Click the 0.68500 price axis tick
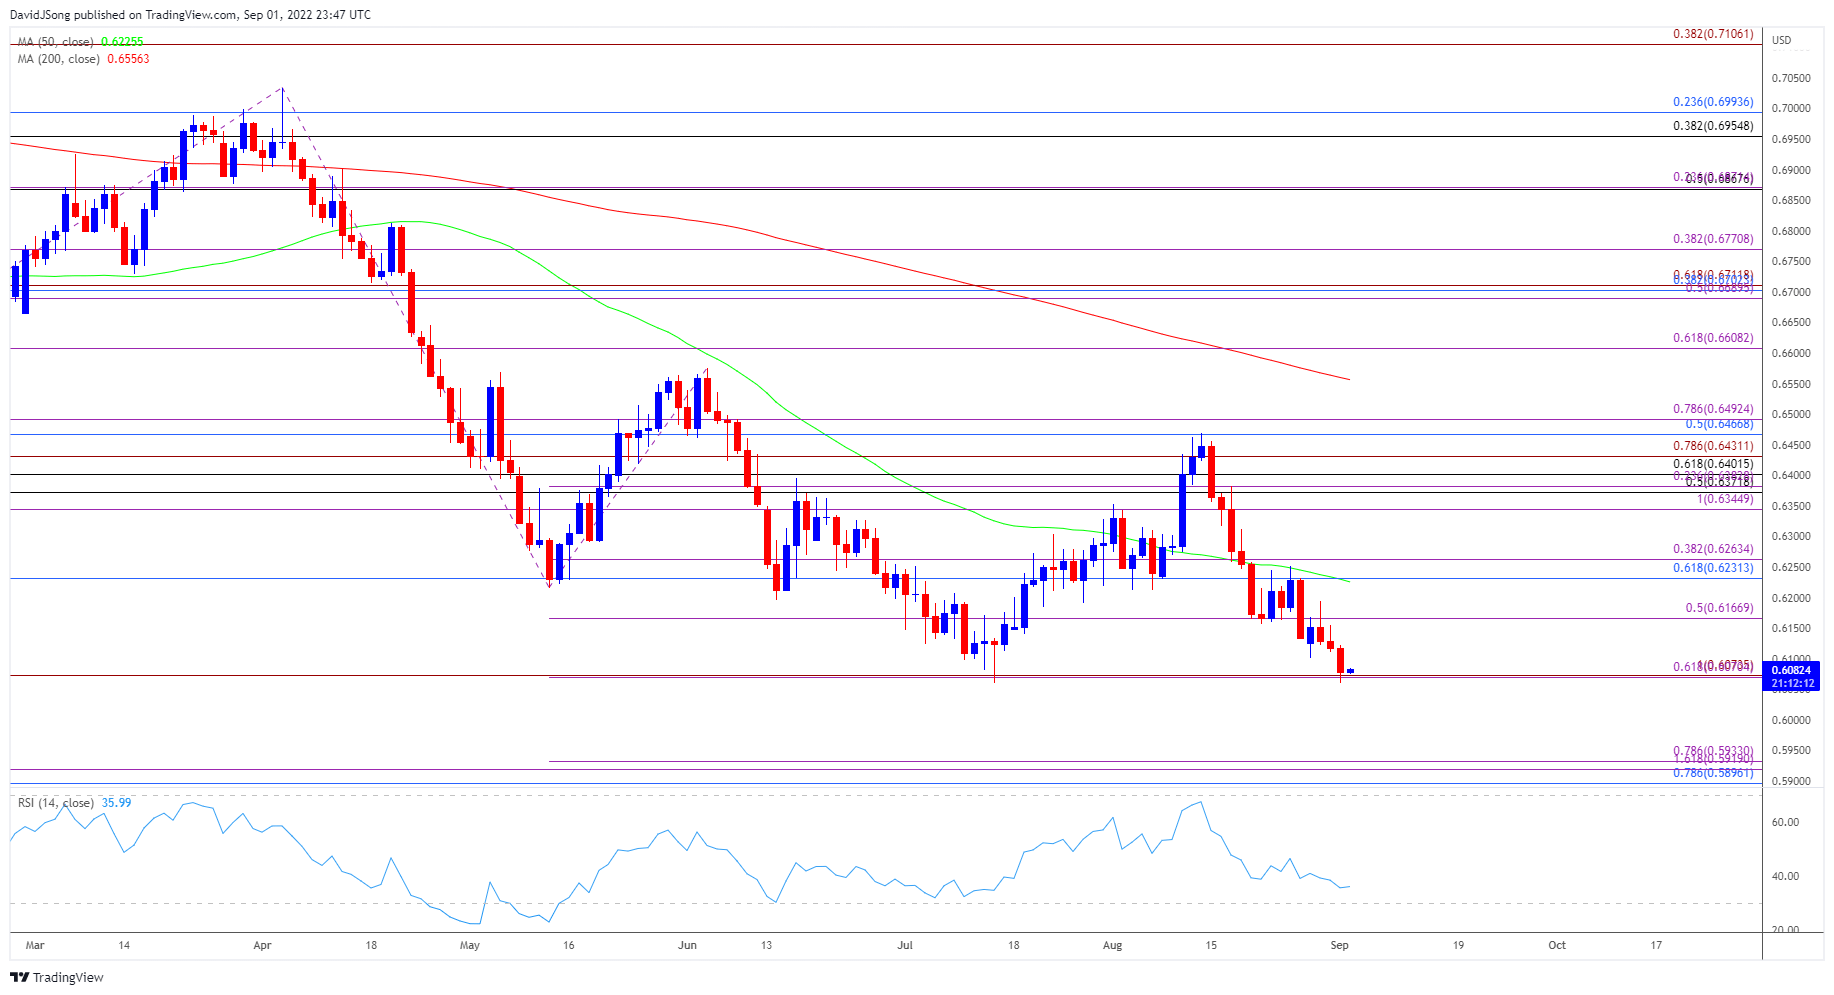 [x=1791, y=200]
